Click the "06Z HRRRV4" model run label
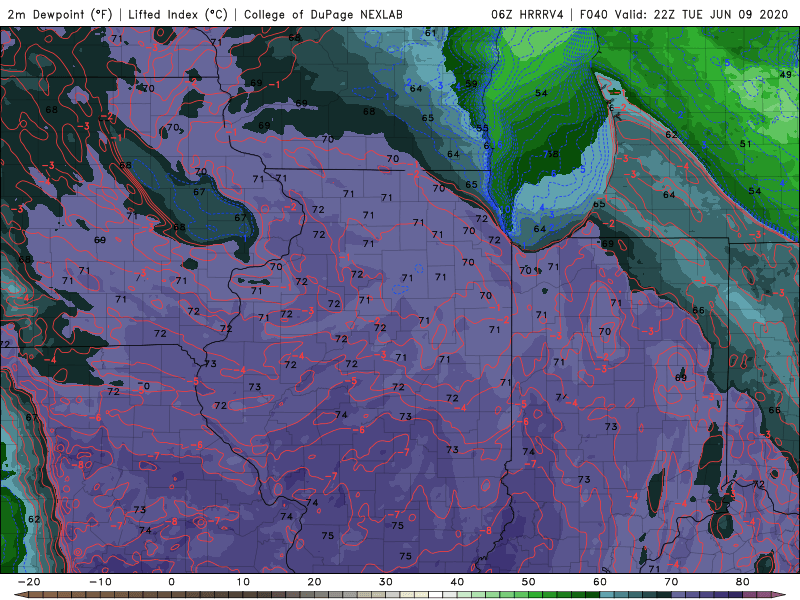Image resolution: width=800 pixels, height=600 pixels. 527,14
